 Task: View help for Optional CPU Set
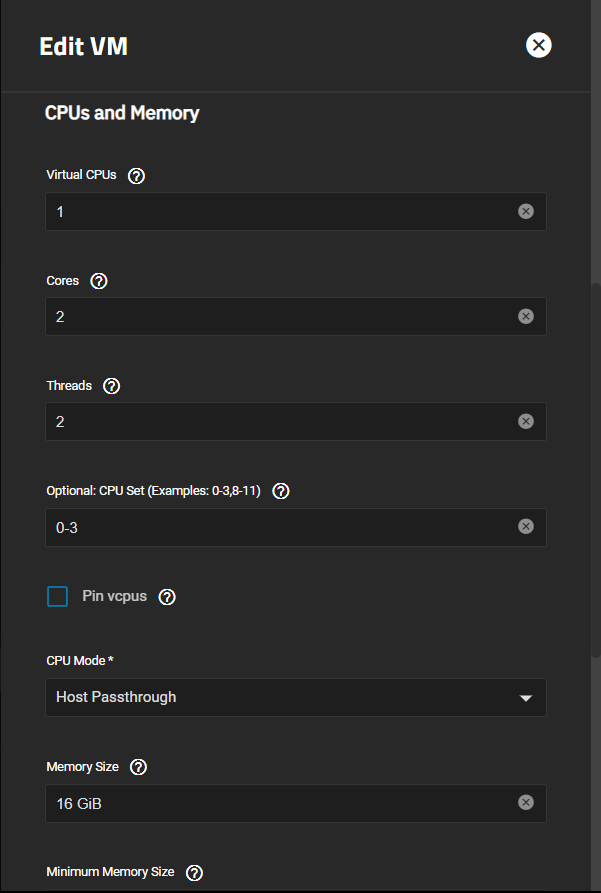pyautogui.click(x=281, y=491)
